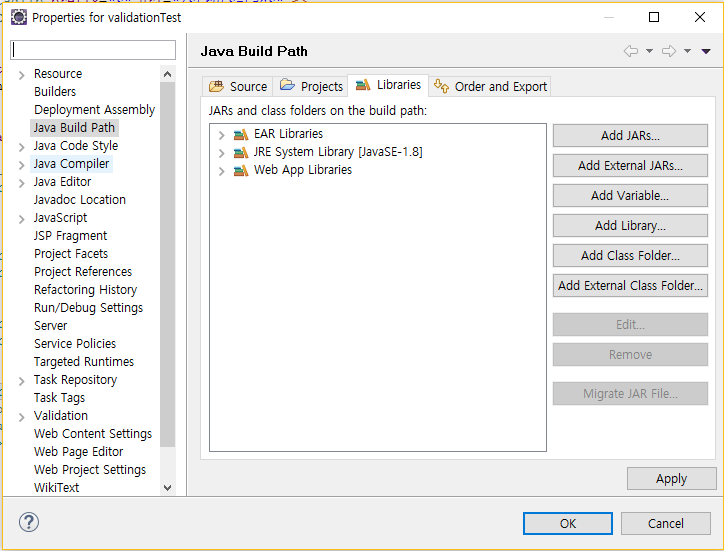Click the Eclipse icon in title bar
724x551 pixels.
(x=19, y=18)
